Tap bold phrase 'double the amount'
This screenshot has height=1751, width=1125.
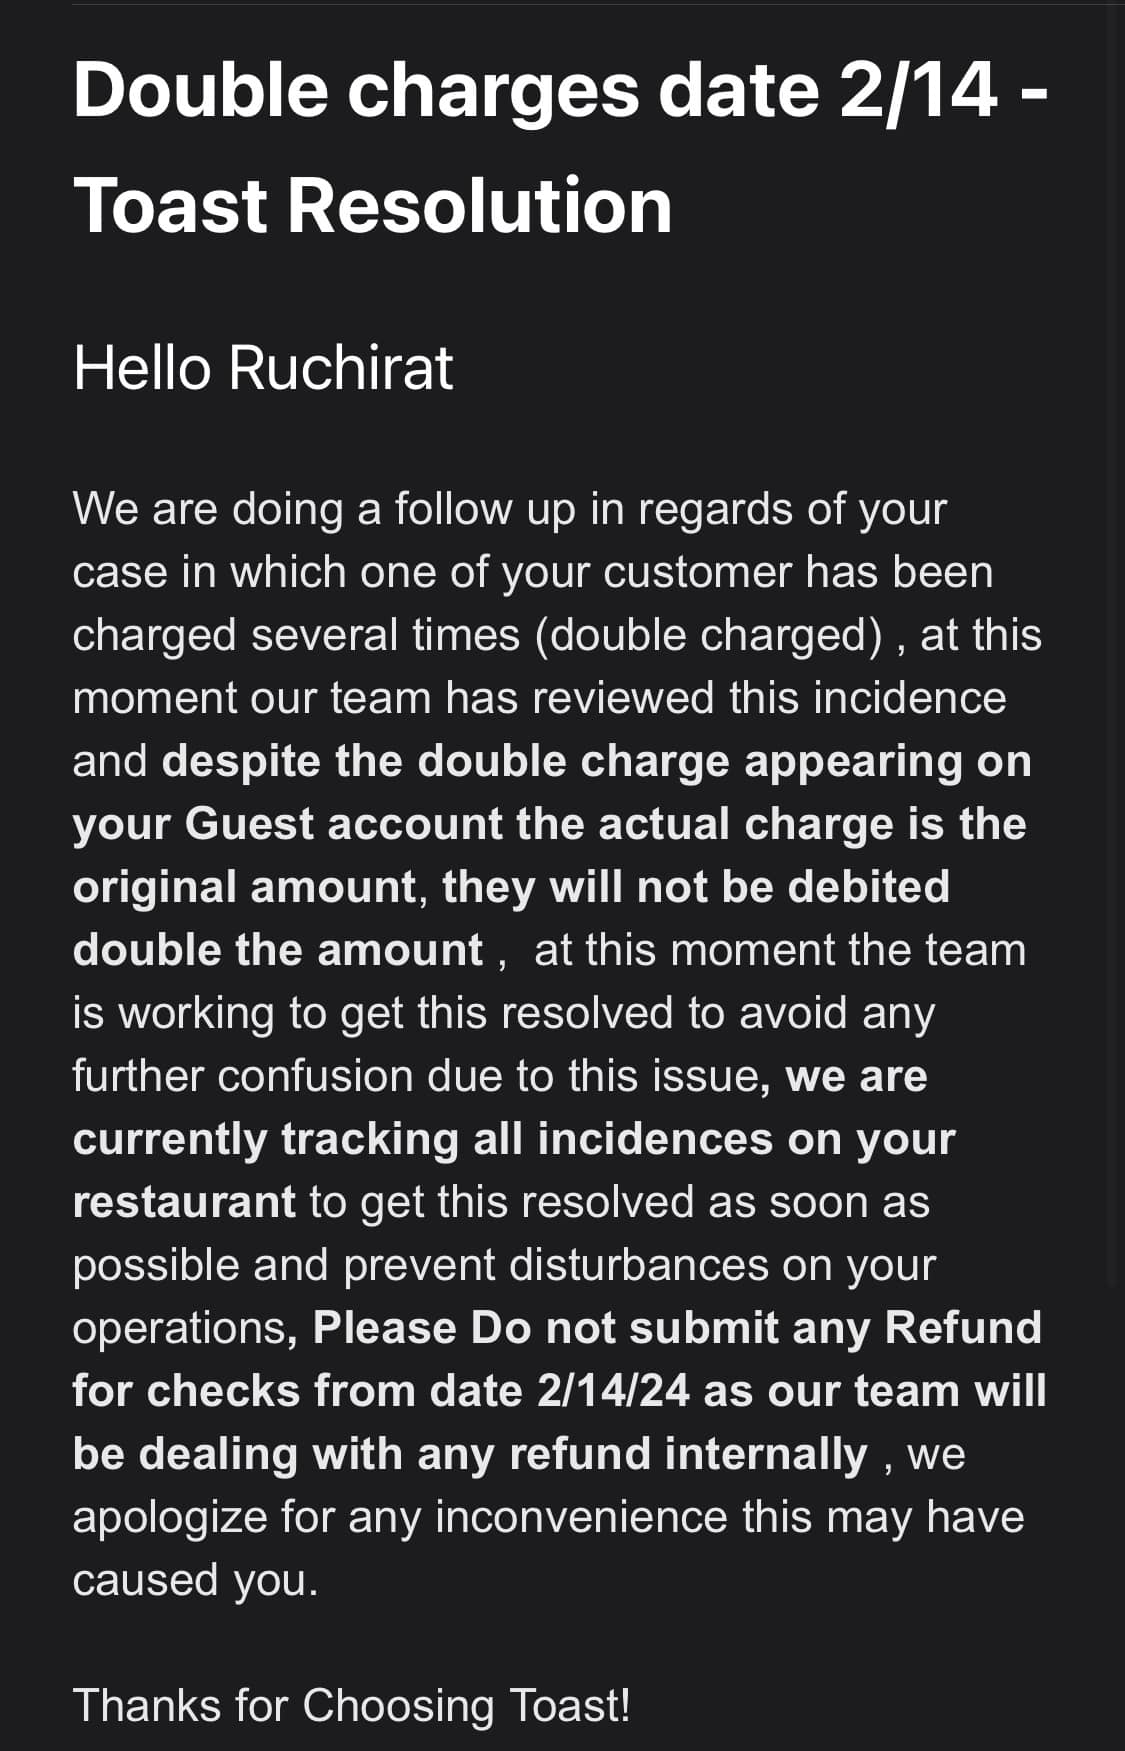click(x=278, y=950)
